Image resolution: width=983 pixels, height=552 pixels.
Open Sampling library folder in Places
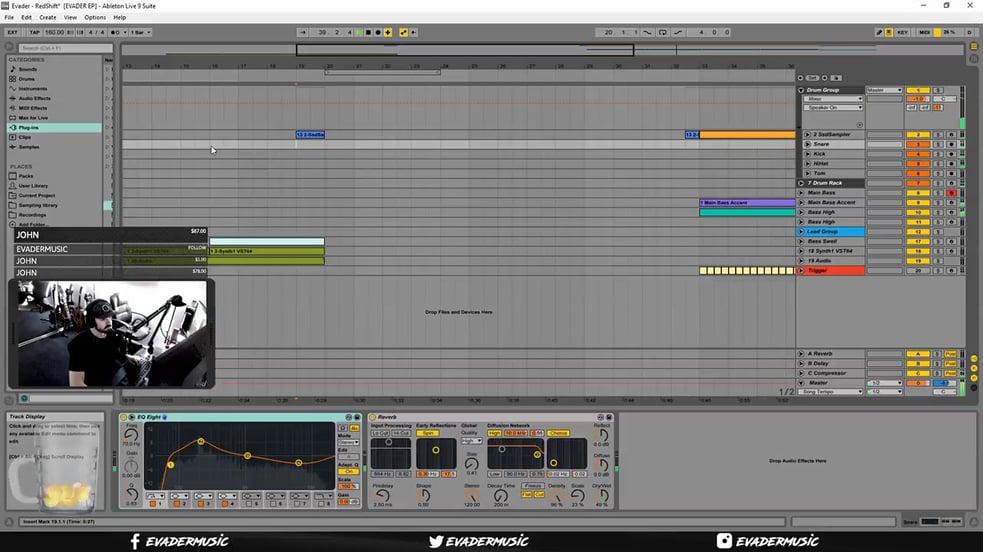click(38, 205)
